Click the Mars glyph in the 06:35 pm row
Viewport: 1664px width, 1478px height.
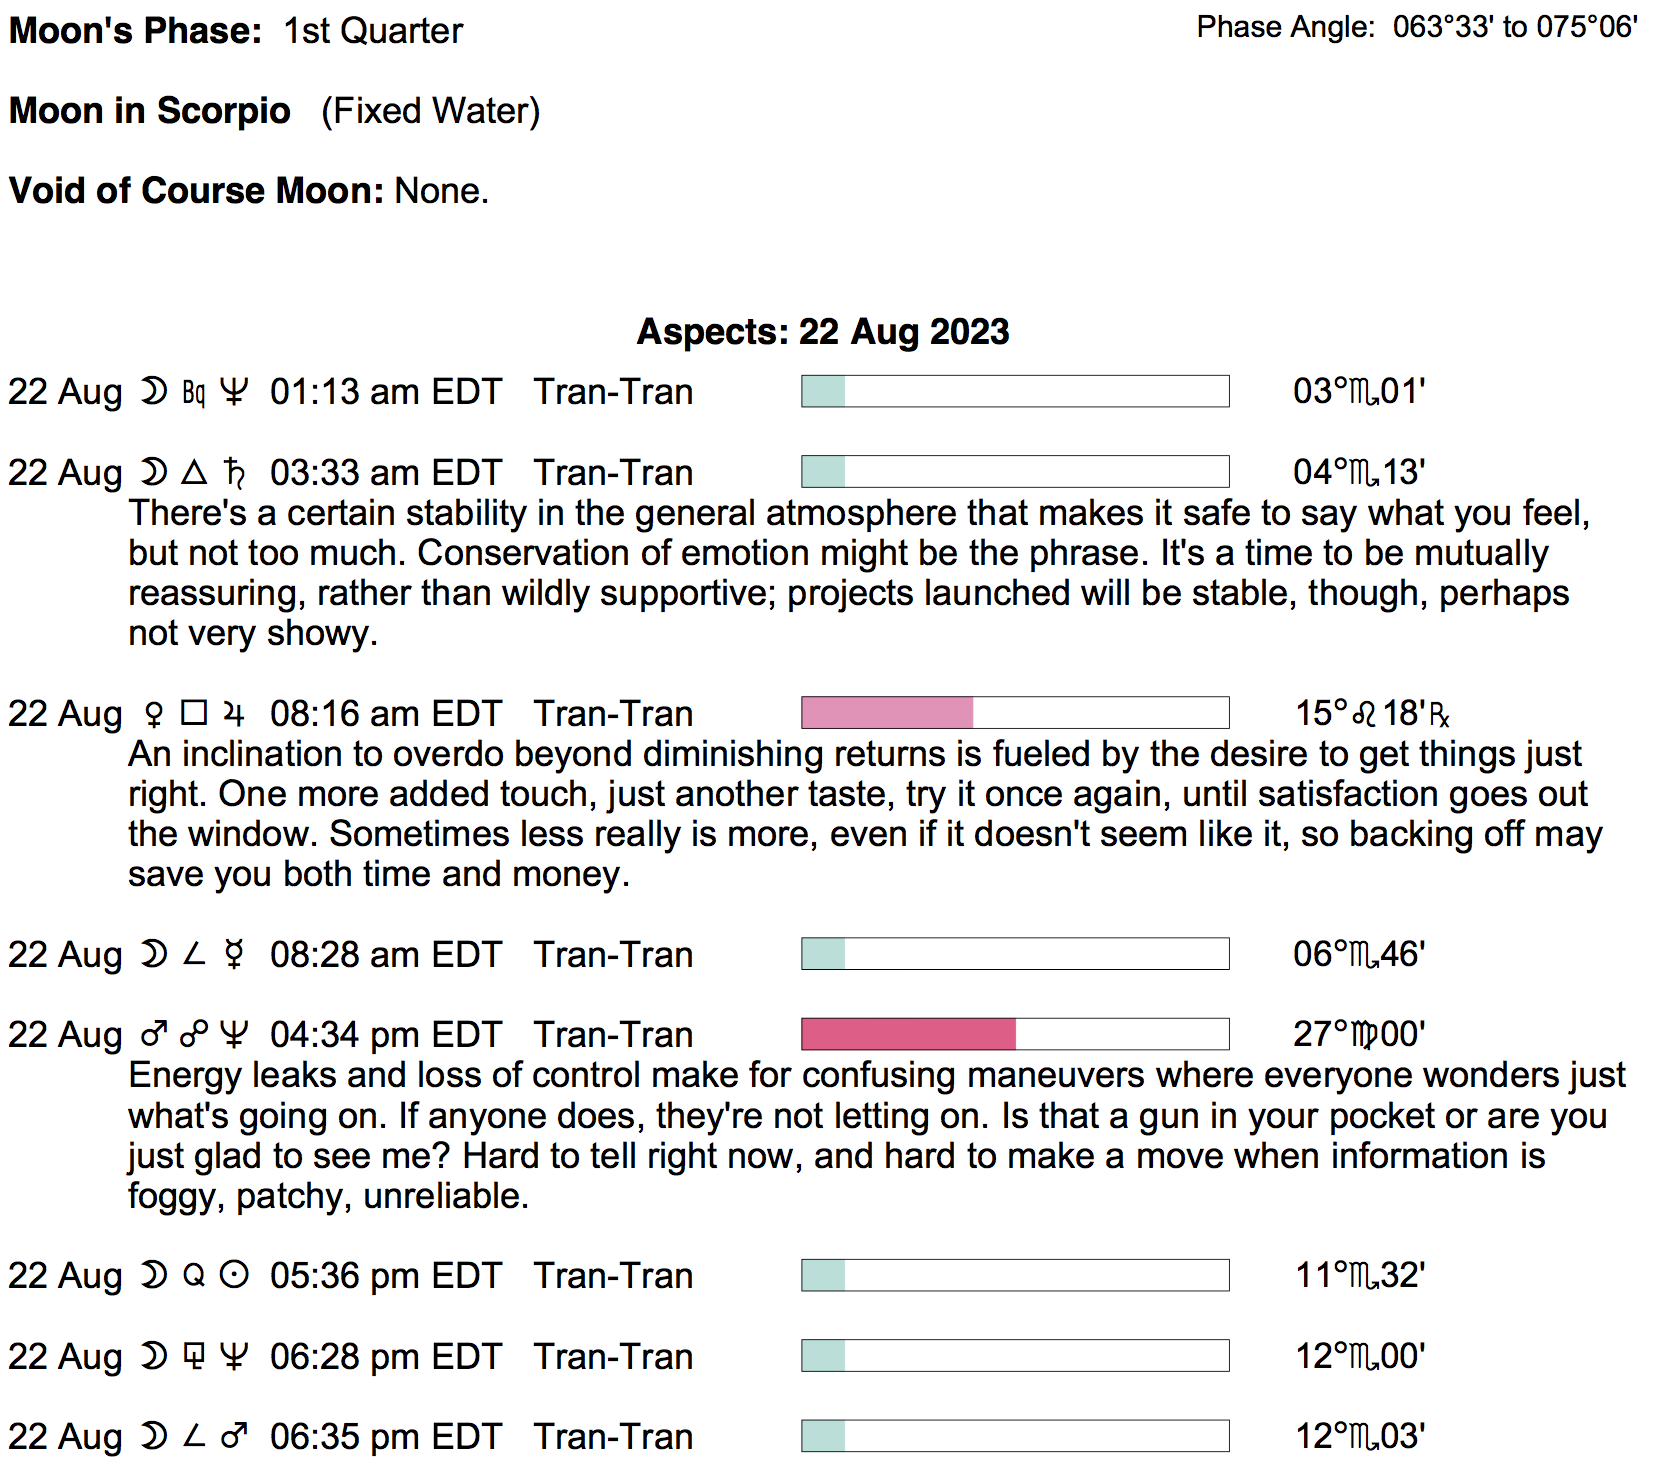pos(234,1437)
